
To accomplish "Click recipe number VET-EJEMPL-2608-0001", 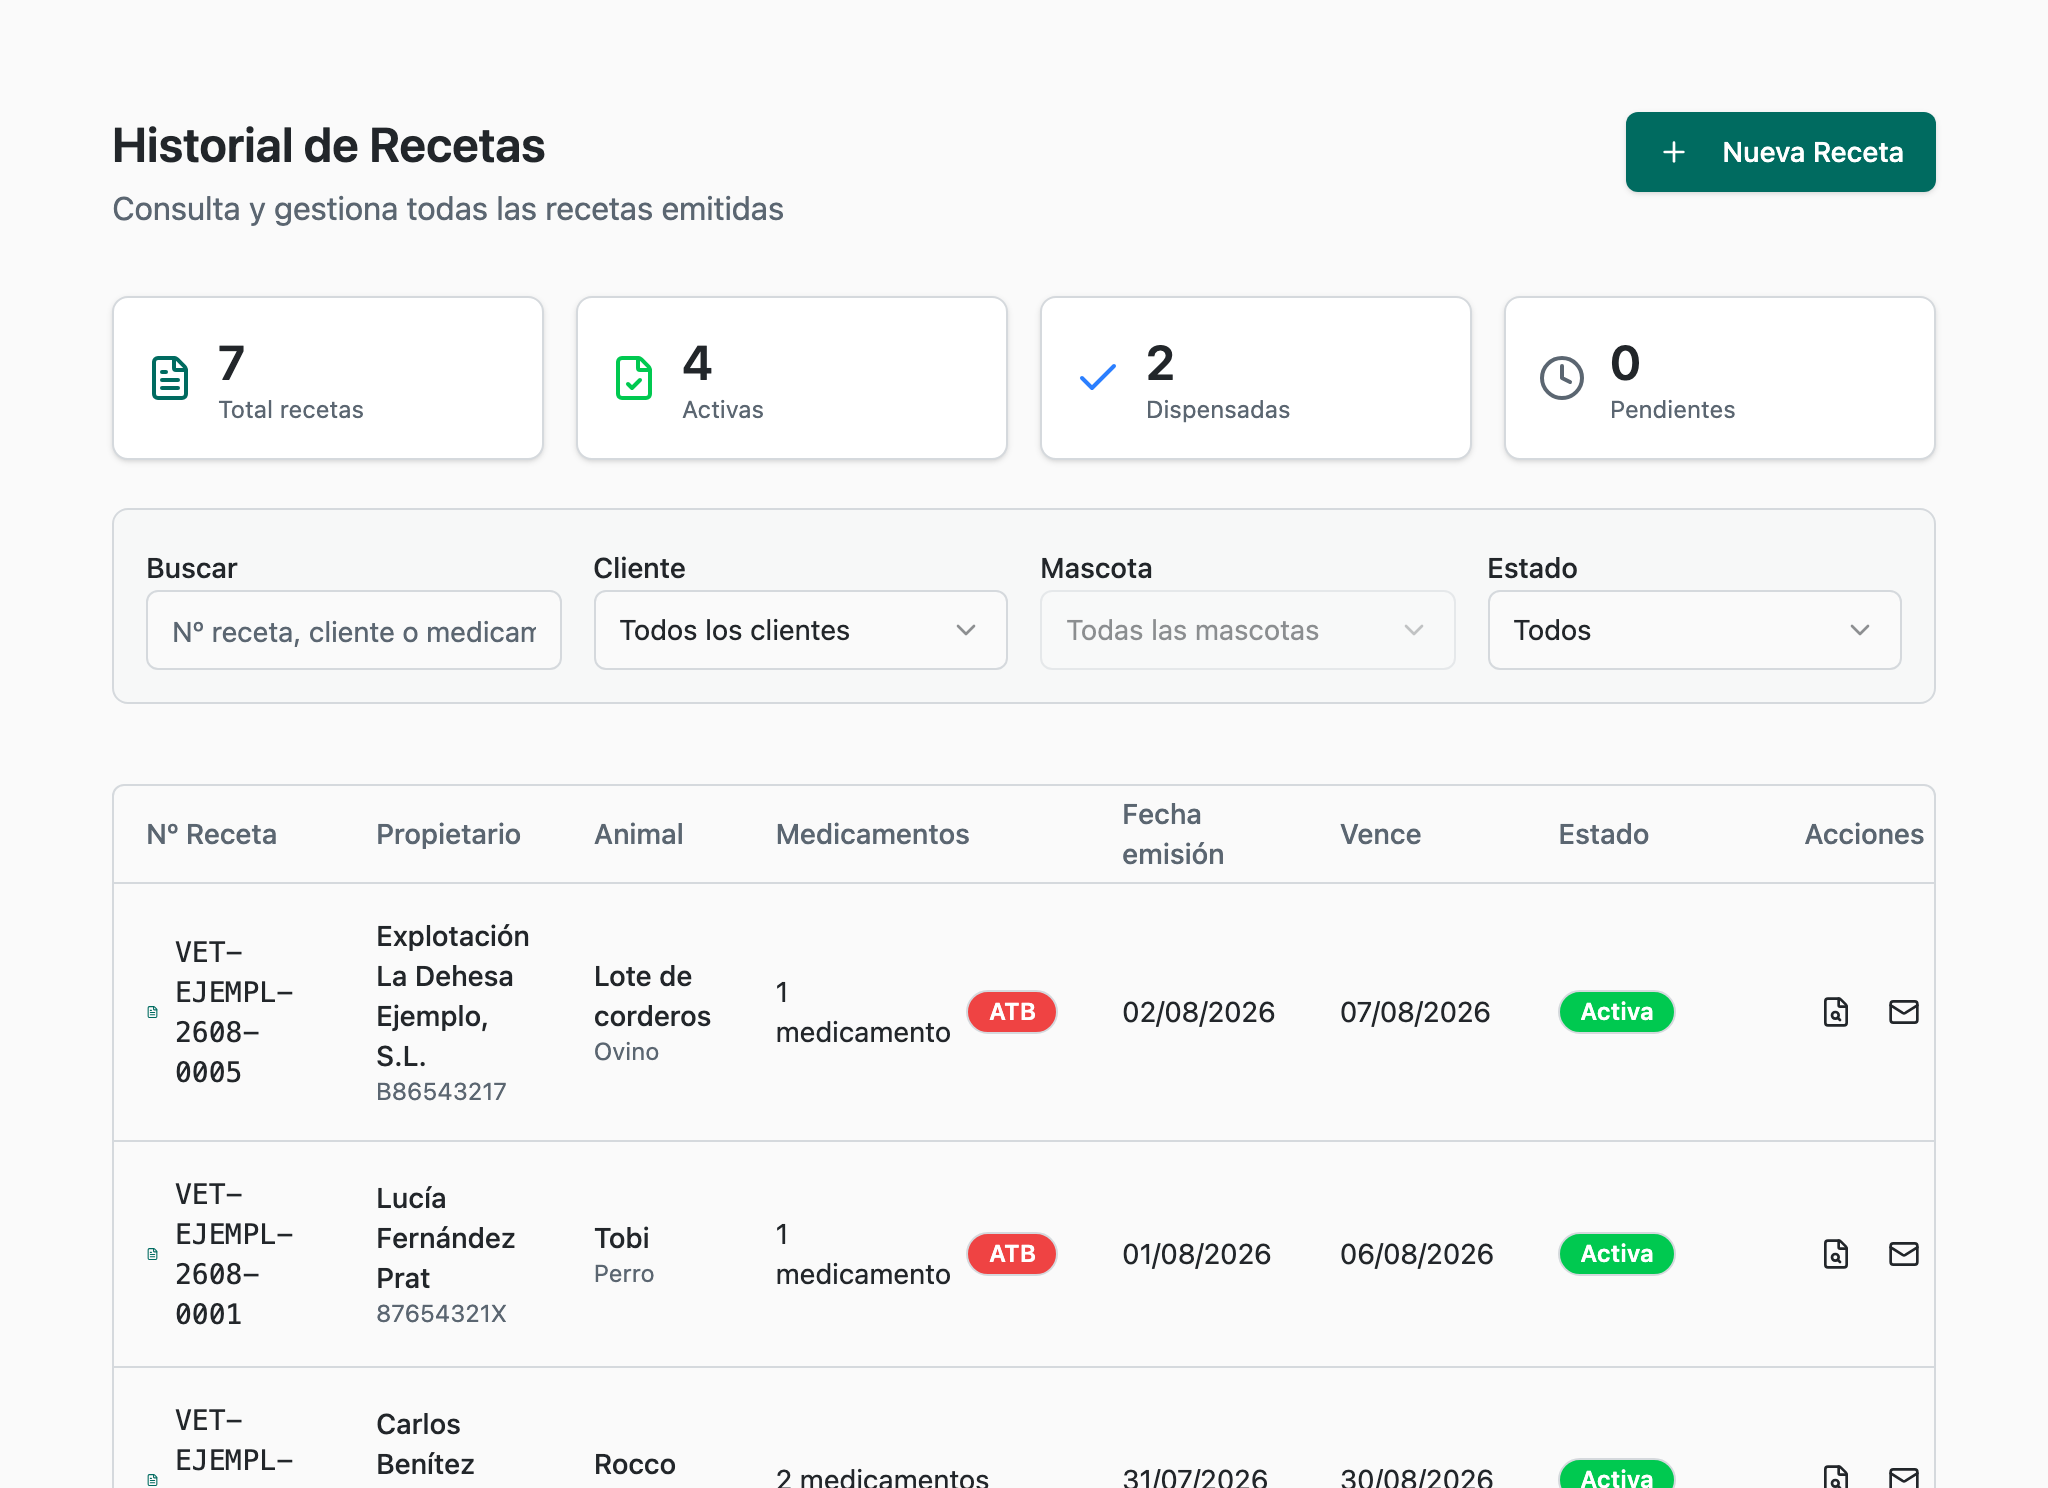I will [x=234, y=1254].
